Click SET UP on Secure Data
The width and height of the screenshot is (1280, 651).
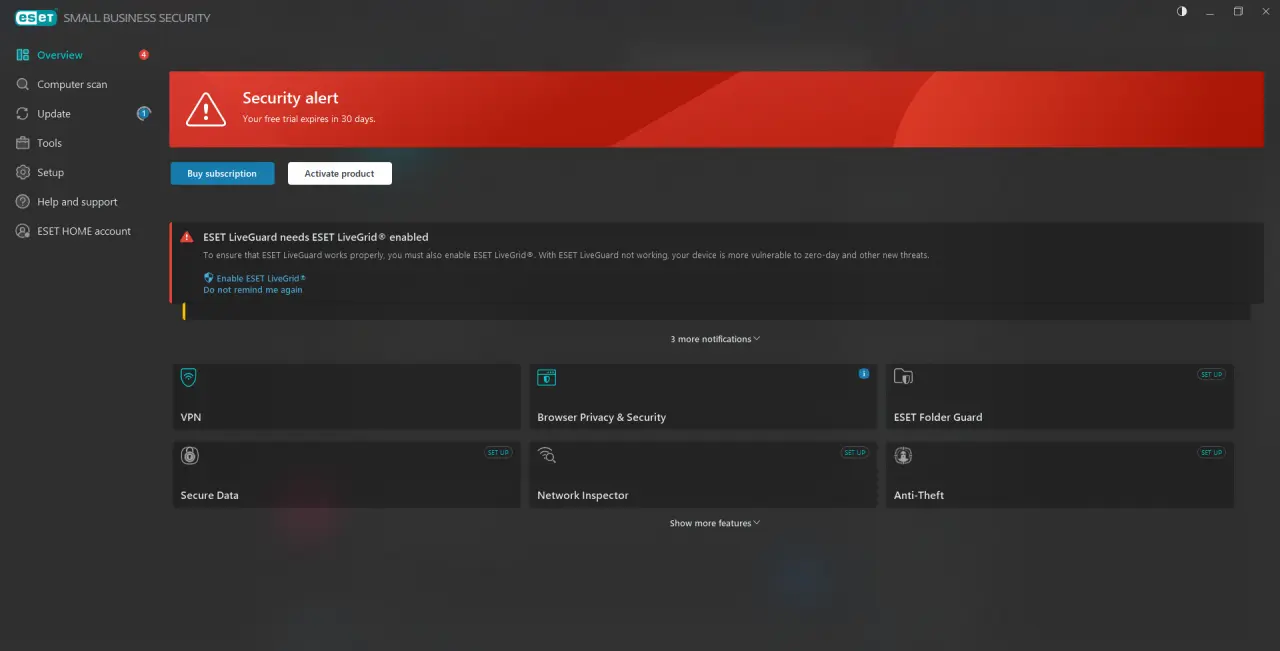(498, 452)
